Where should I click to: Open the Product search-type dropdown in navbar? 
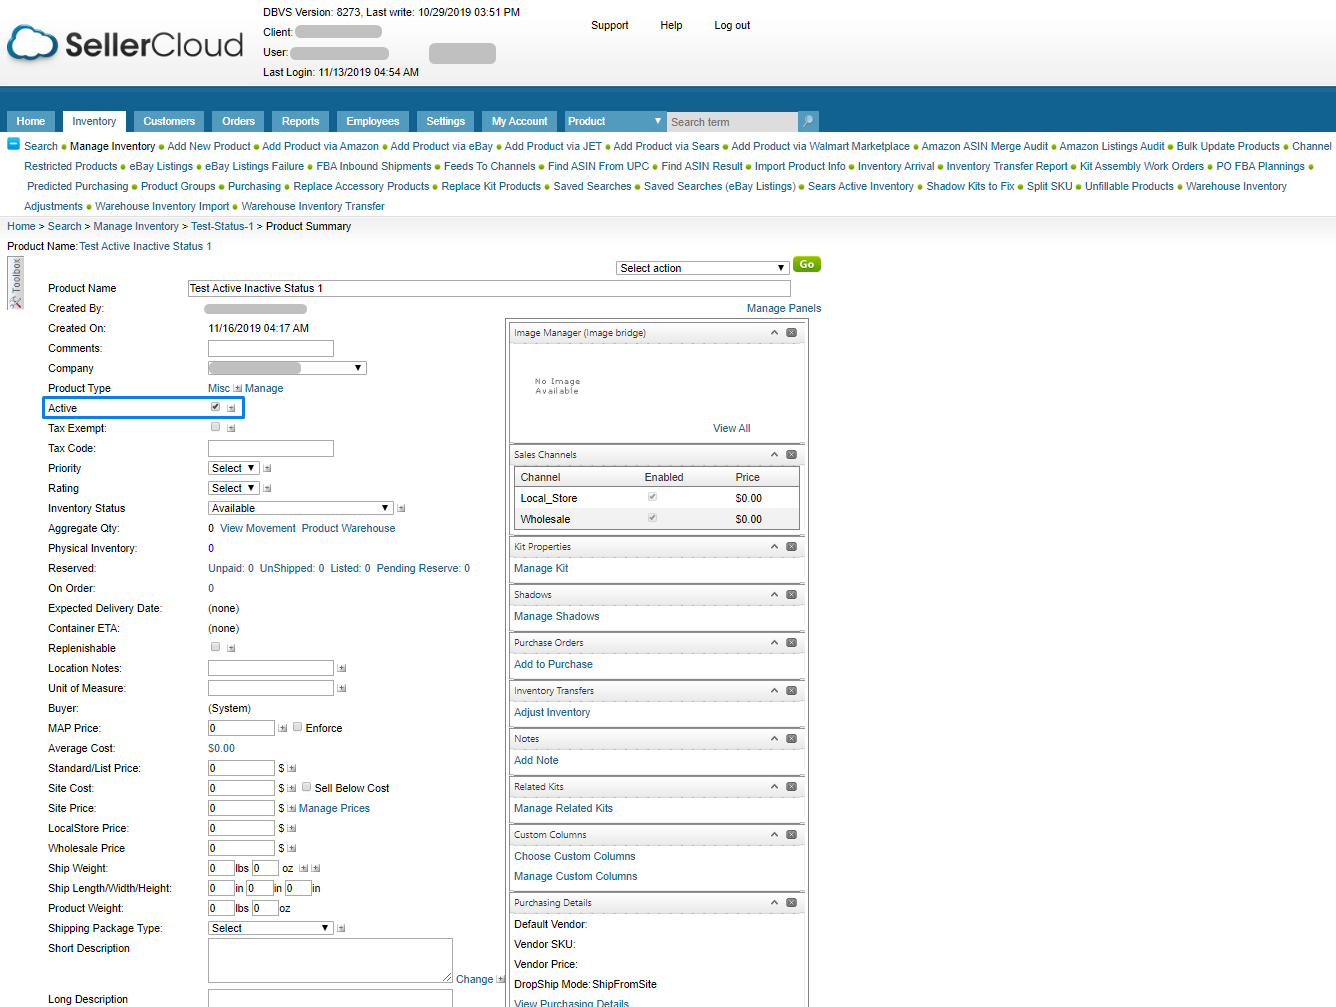[615, 121]
